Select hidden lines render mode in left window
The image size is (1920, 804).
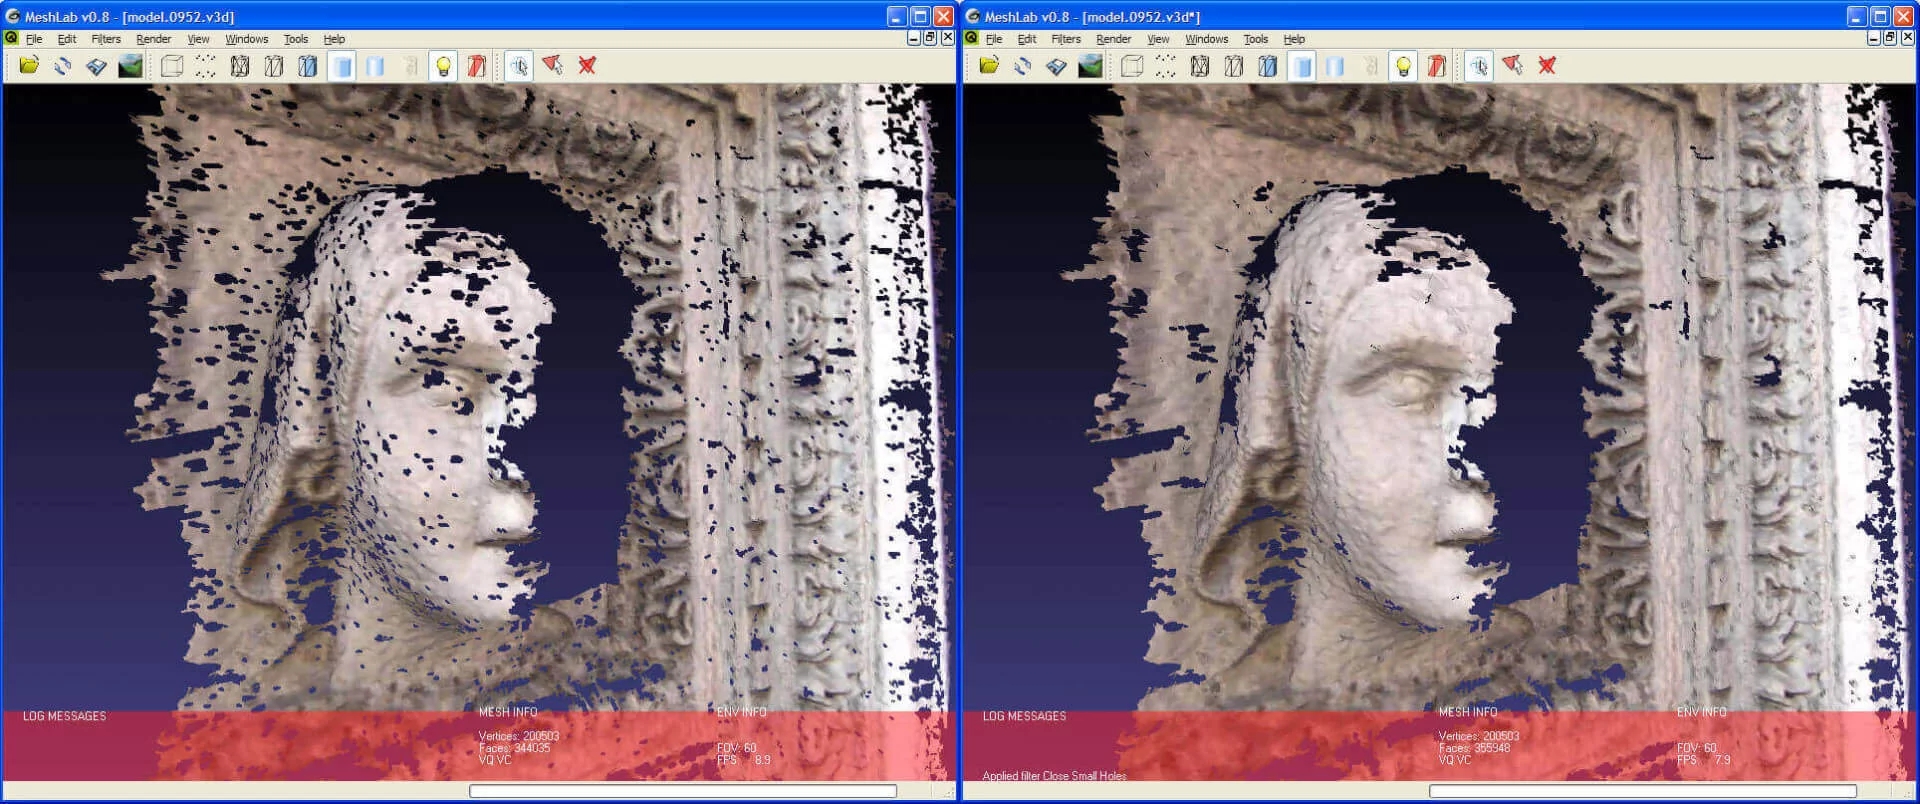(x=274, y=66)
